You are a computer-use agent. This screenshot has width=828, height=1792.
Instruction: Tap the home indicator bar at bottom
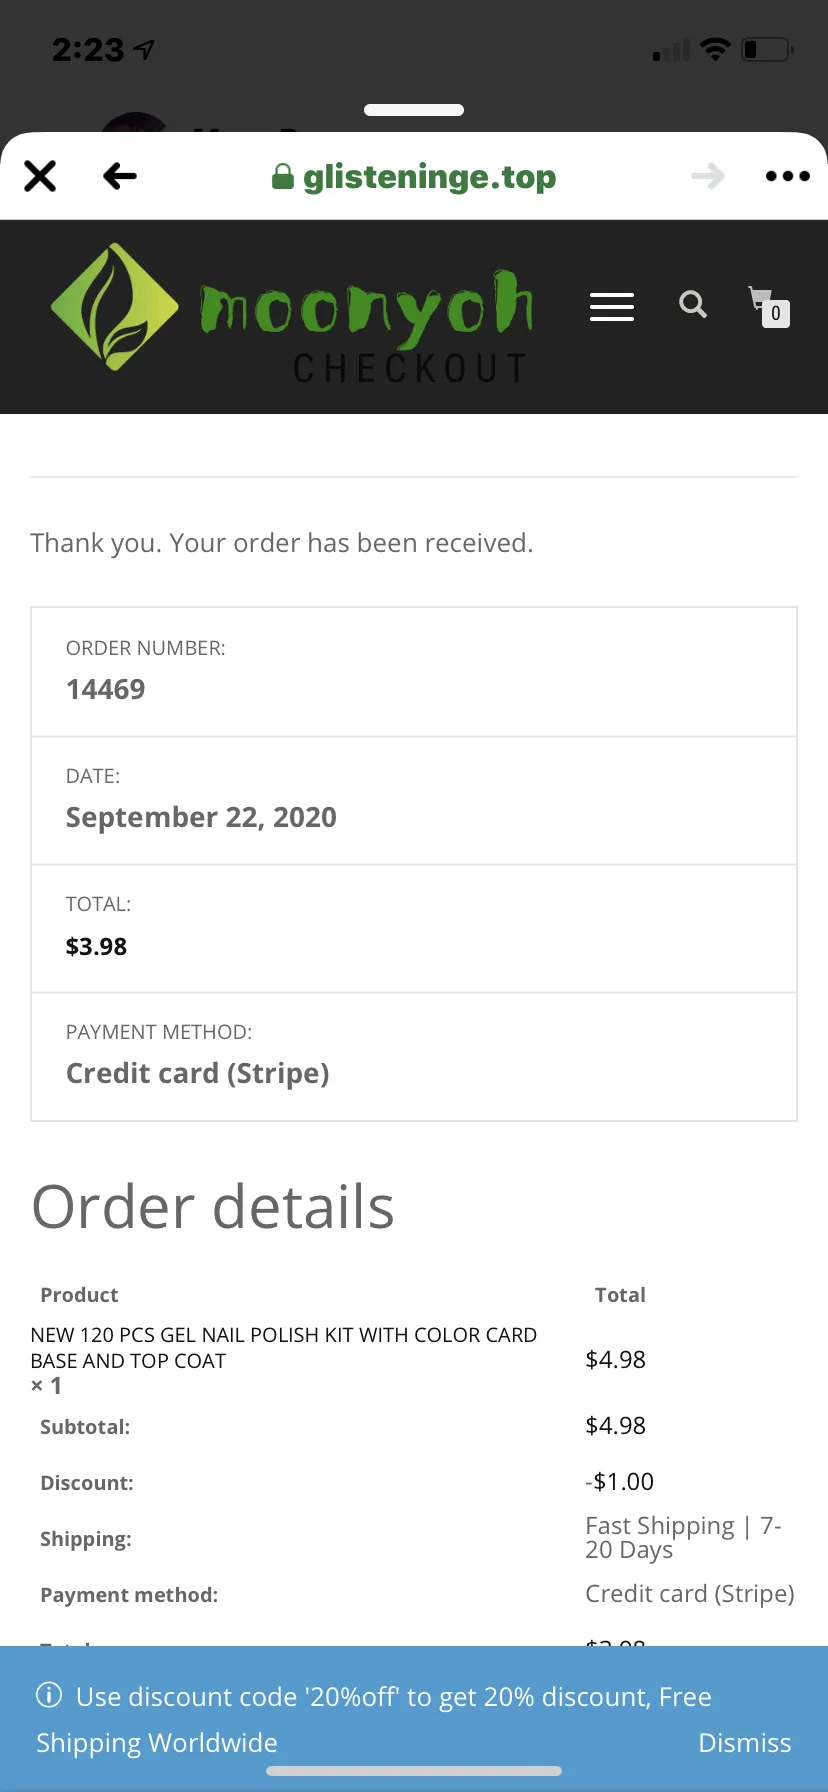414,1771
